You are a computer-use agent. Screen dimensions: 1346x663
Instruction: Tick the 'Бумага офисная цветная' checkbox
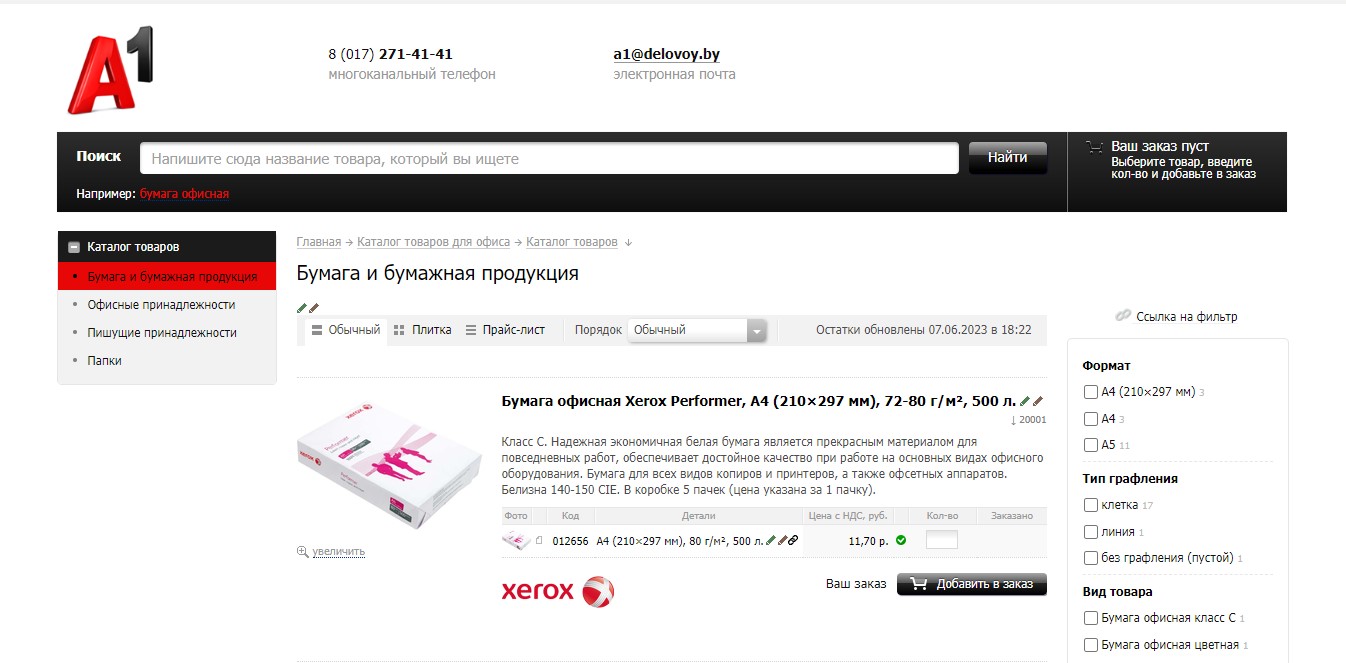[1091, 645]
